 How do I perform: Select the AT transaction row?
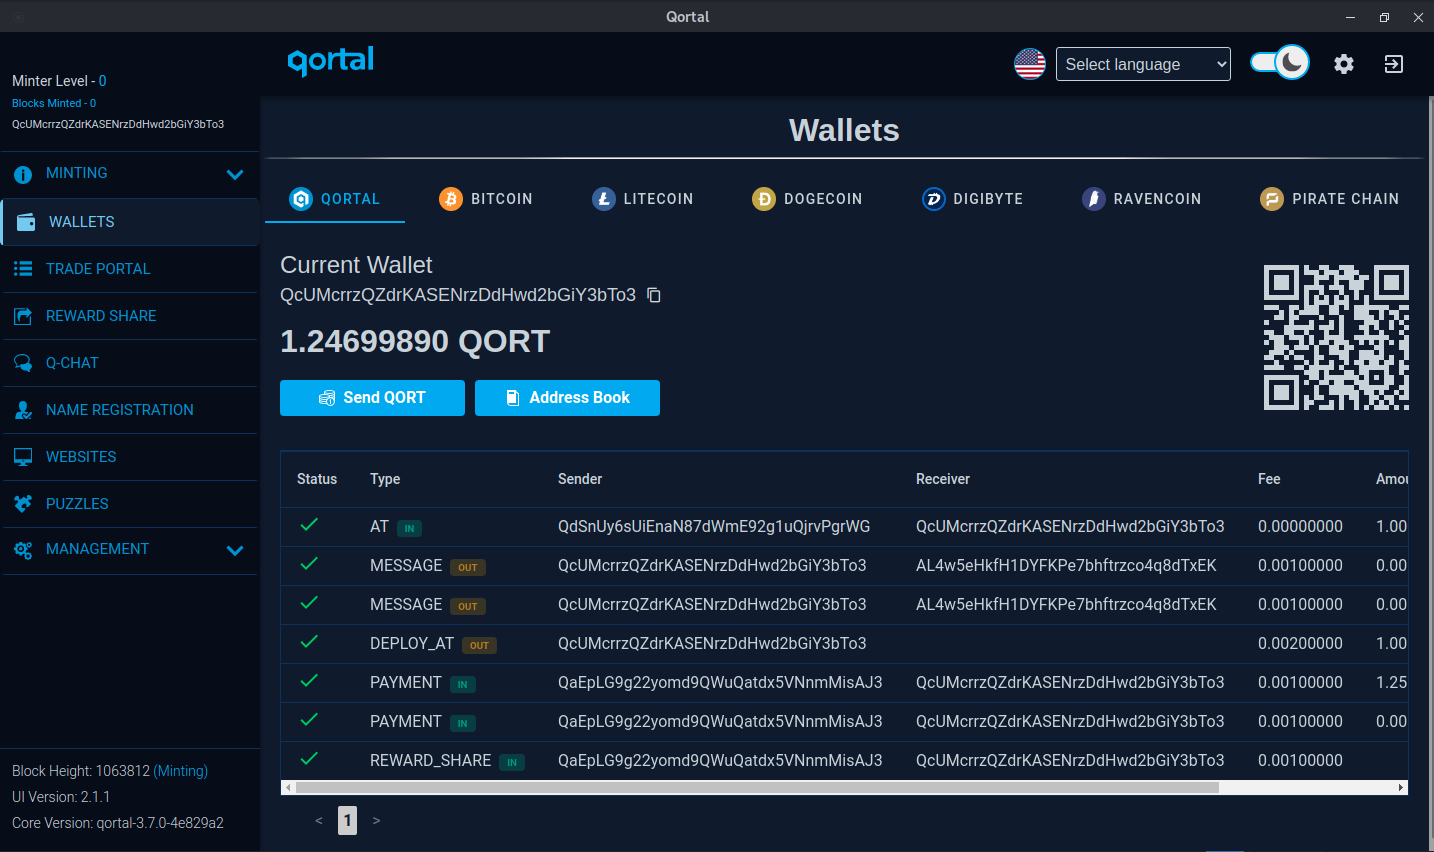pyautogui.click(x=844, y=527)
